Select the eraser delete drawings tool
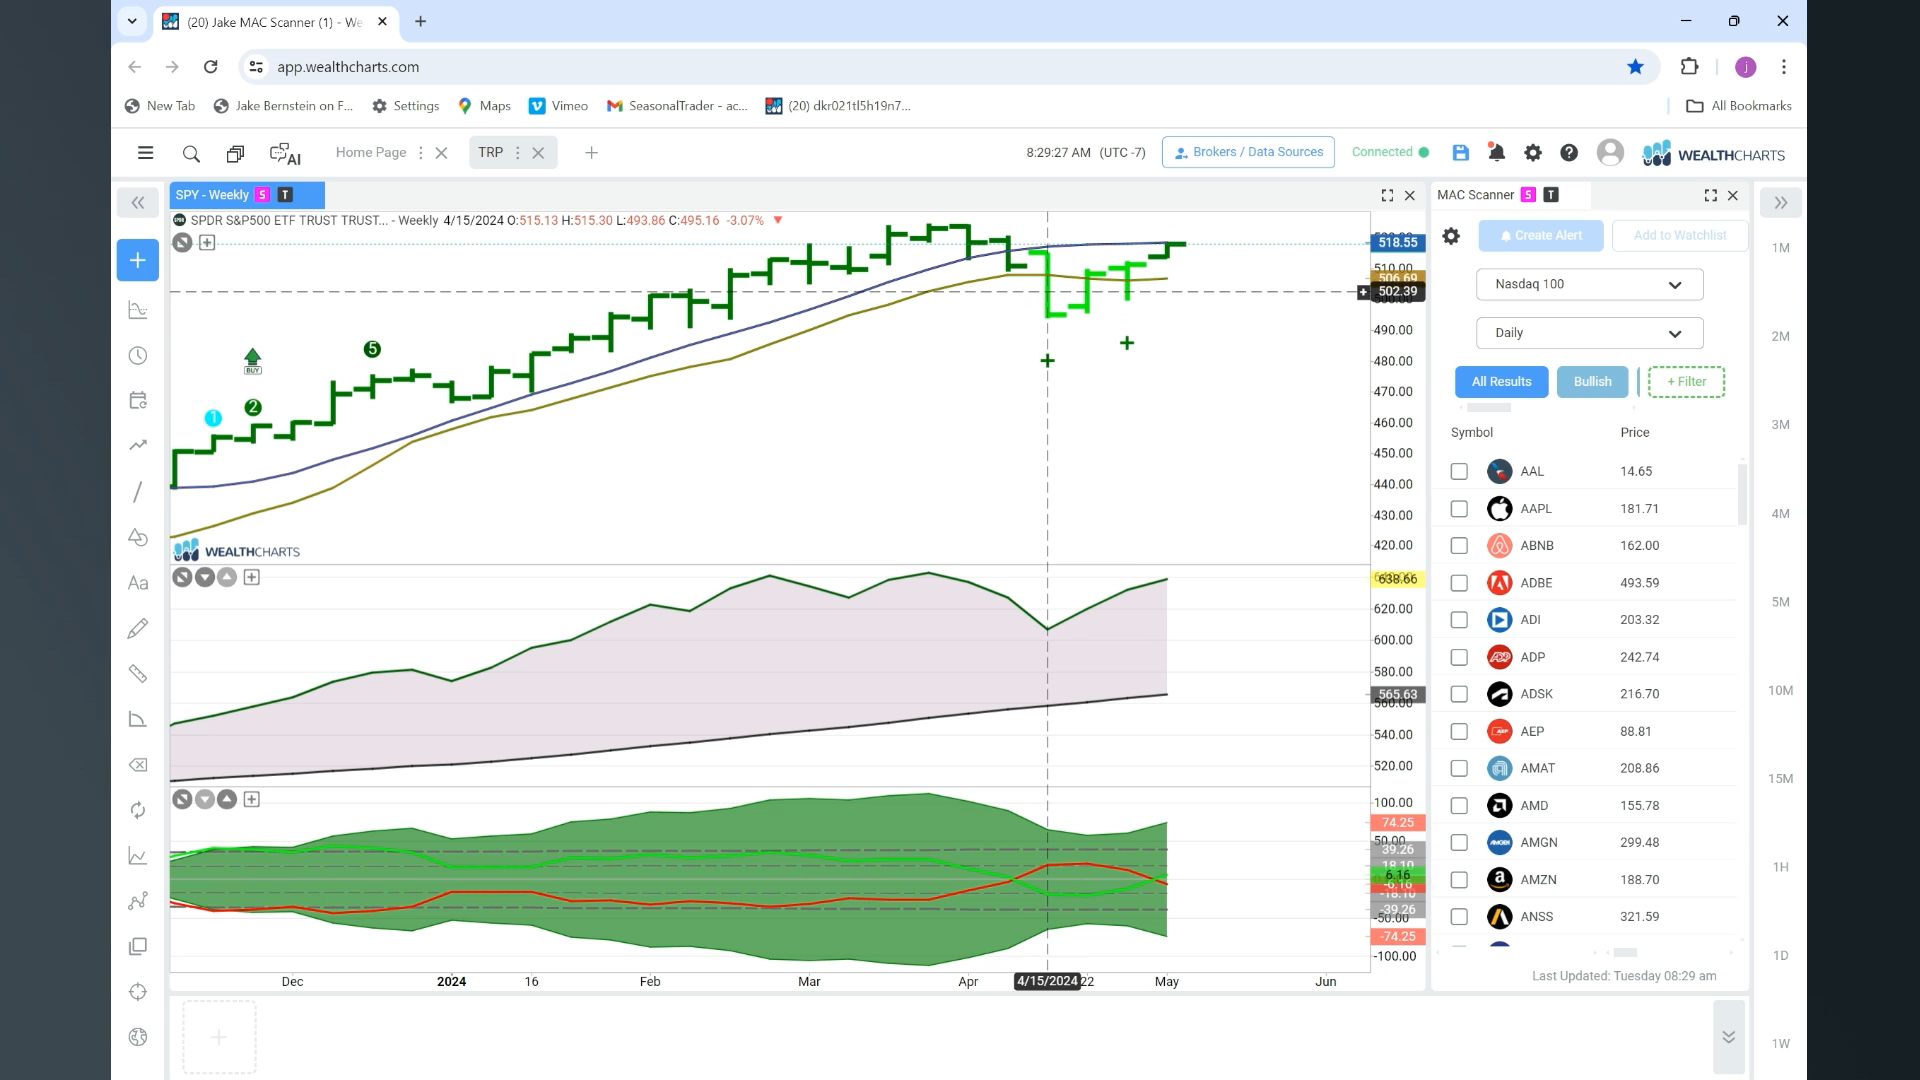Viewport: 1920px width, 1080px height. point(138,765)
